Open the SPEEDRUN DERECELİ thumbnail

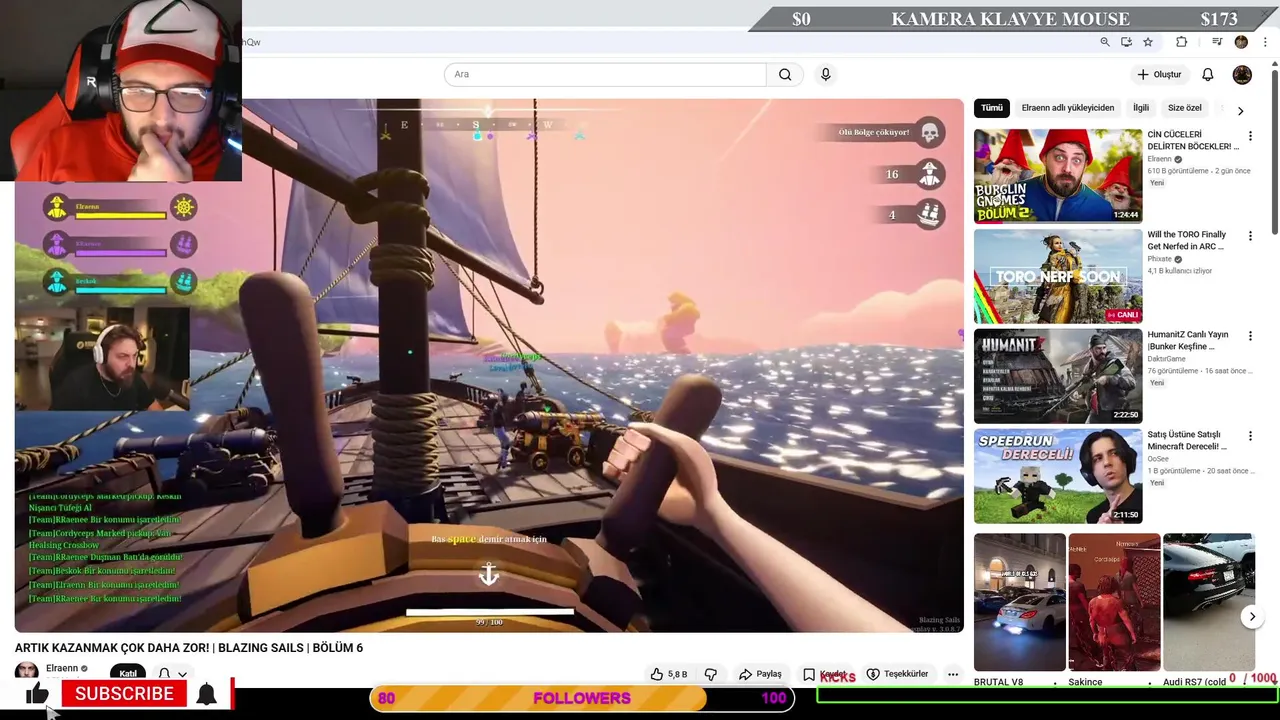1058,476
